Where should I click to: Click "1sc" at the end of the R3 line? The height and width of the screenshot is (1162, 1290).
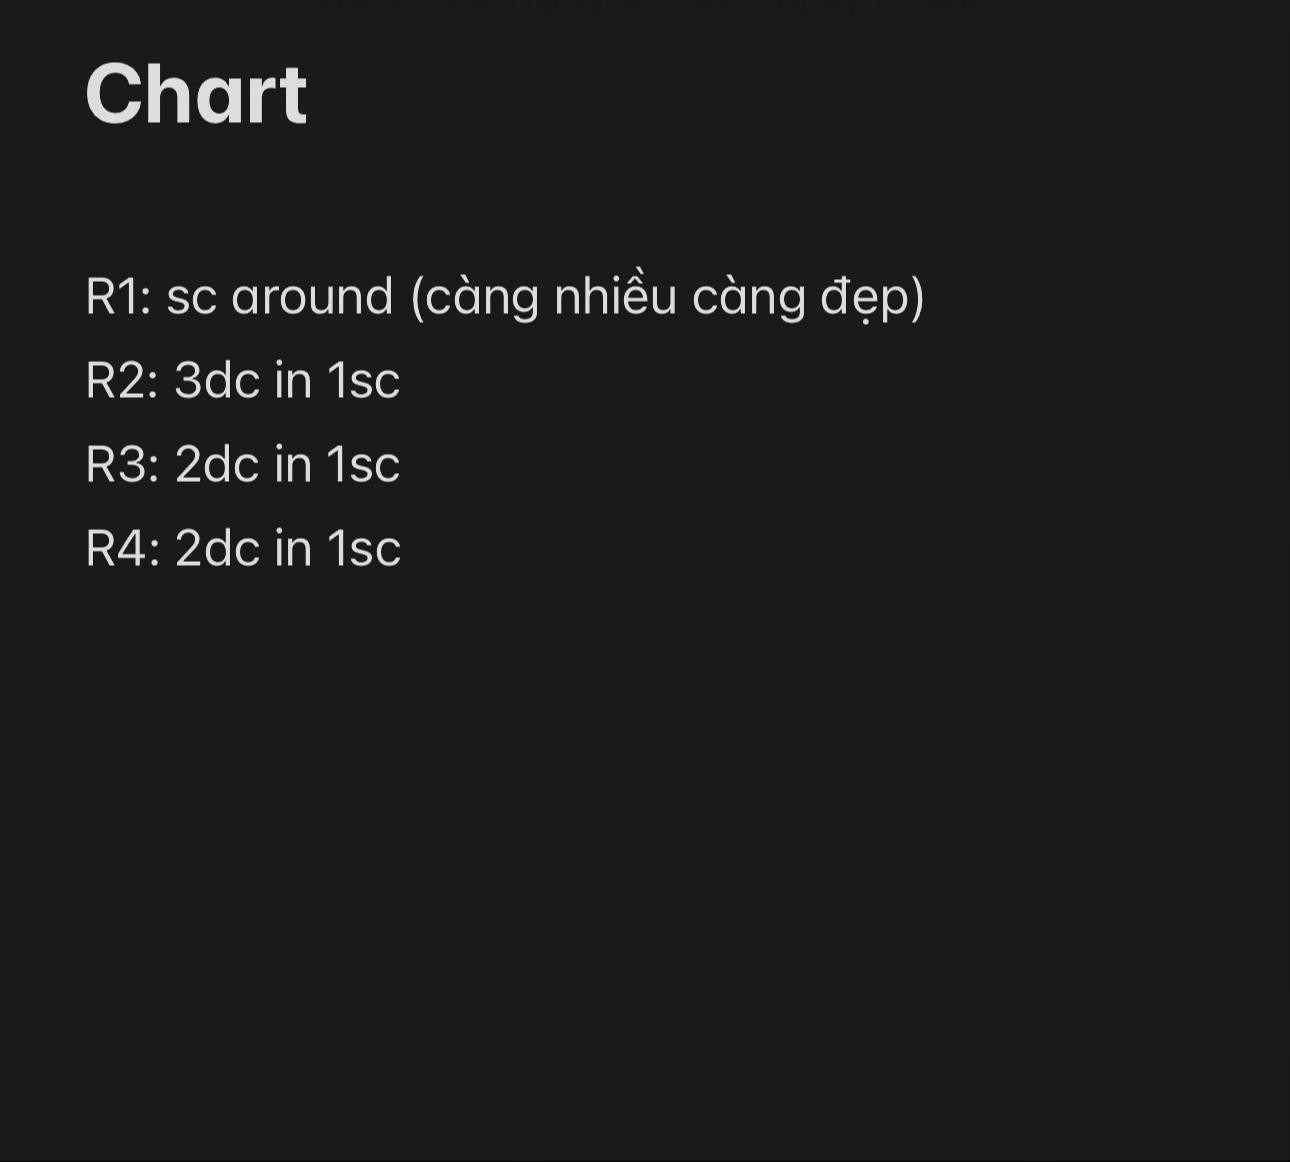coord(364,465)
